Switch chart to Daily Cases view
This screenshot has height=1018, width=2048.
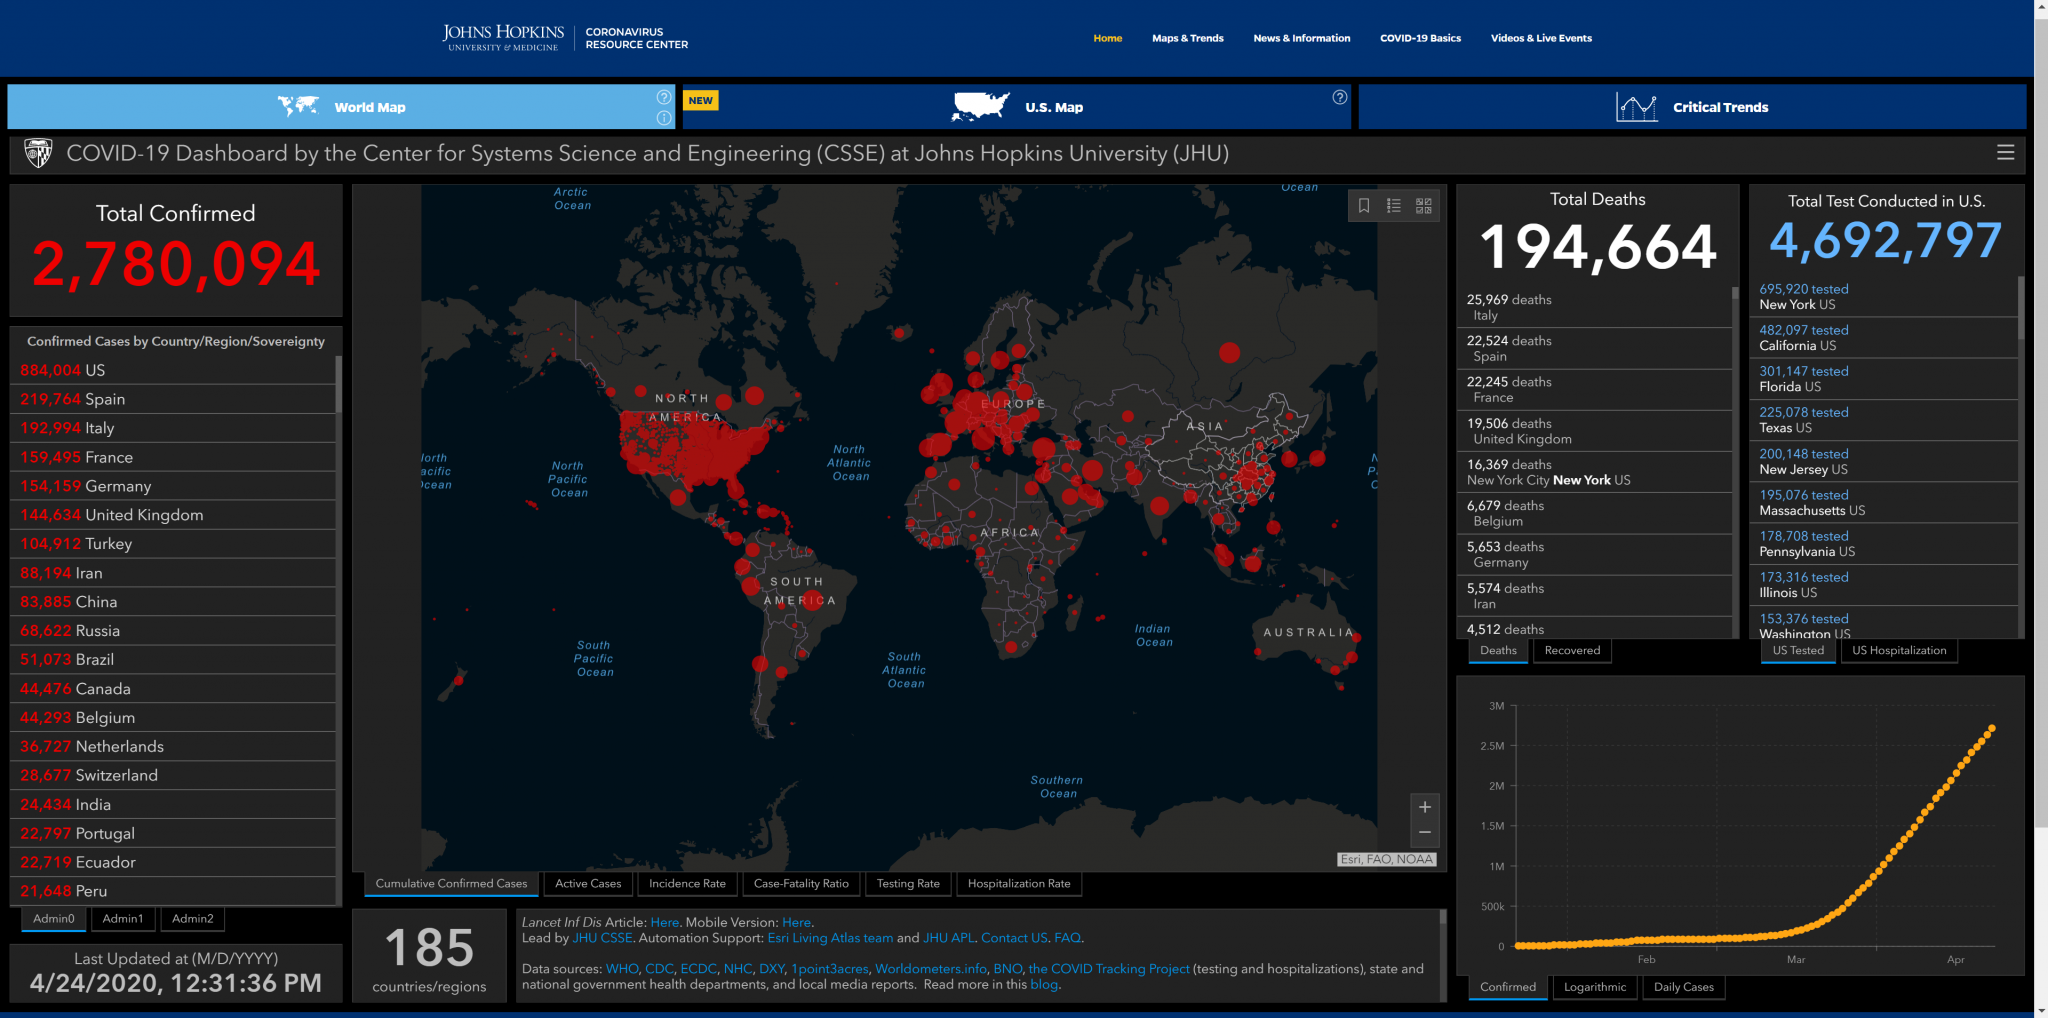click(x=1683, y=987)
